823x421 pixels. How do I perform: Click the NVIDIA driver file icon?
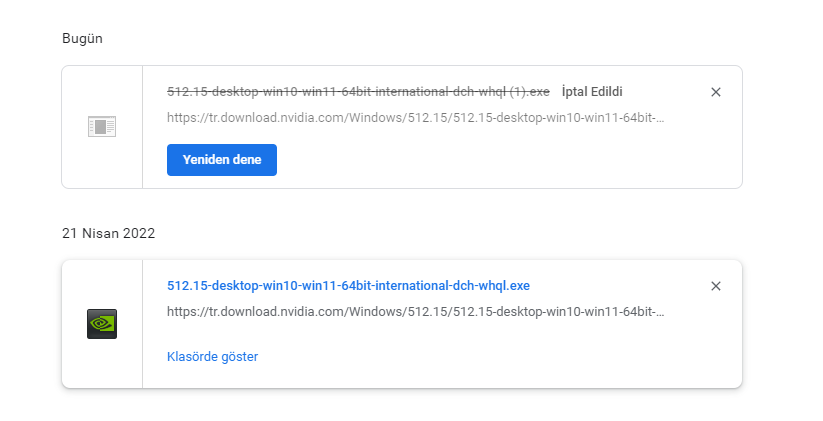pos(102,323)
